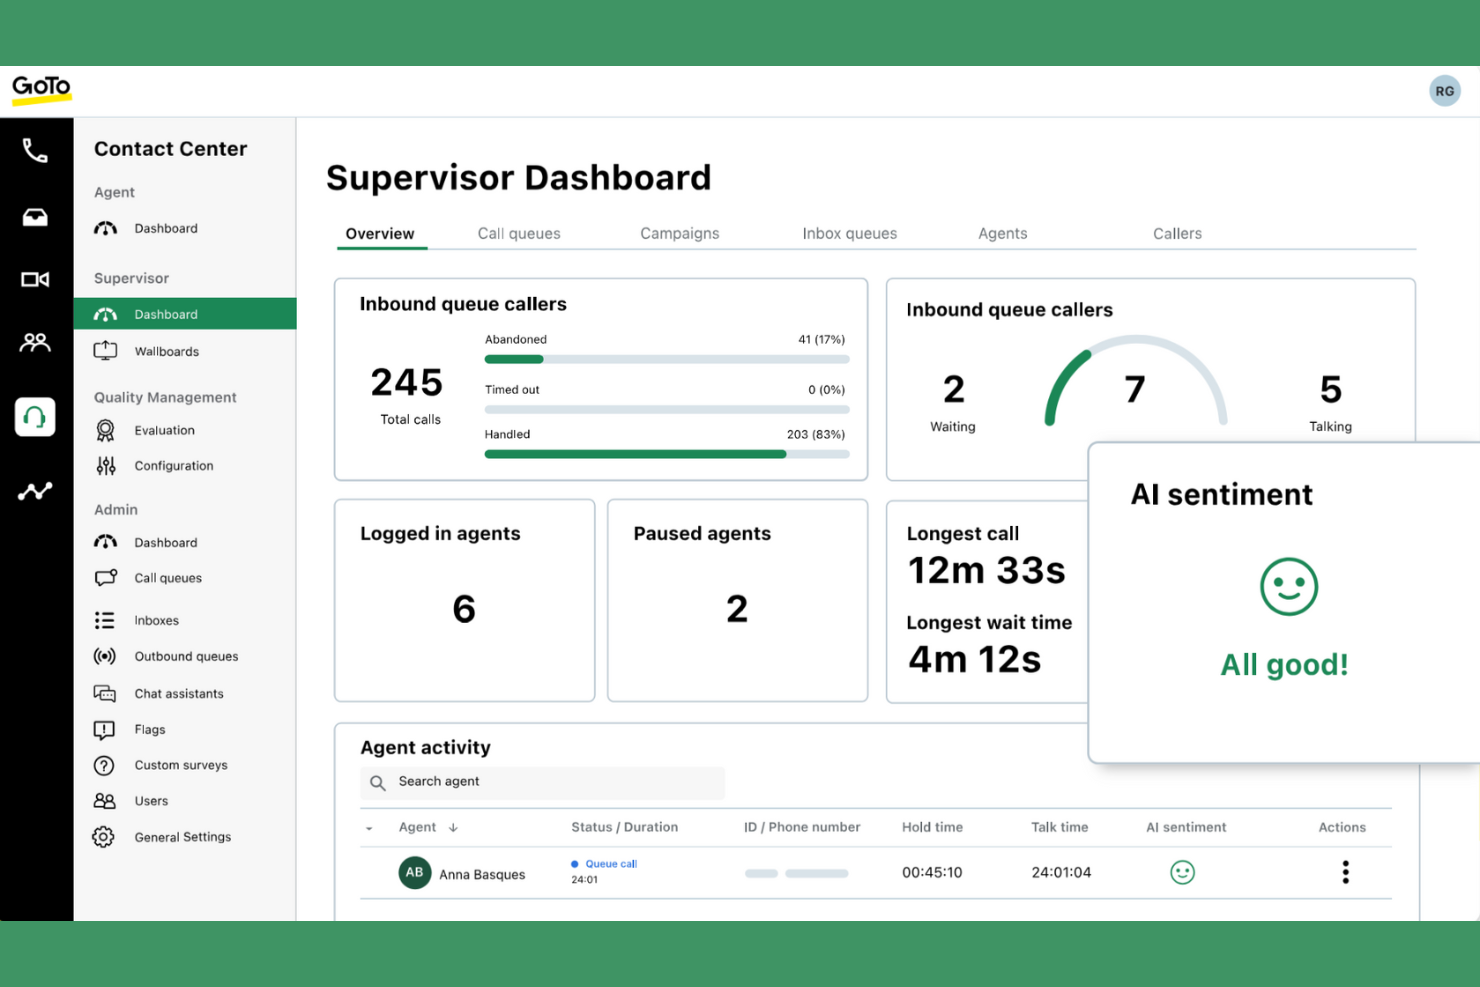1480x987 pixels.
Task: Click the happy-face AI sentiment icon for Anna Basques
Action: [x=1182, y=872]
